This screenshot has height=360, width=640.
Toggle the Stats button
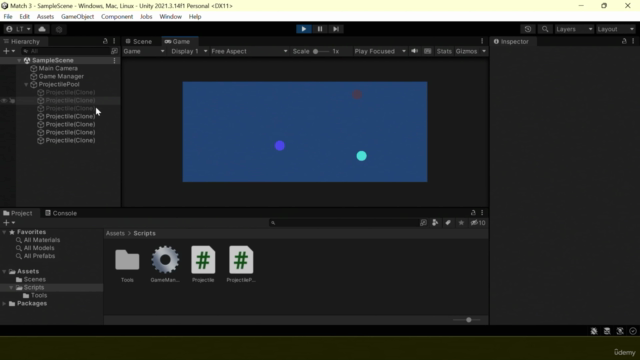444,51
